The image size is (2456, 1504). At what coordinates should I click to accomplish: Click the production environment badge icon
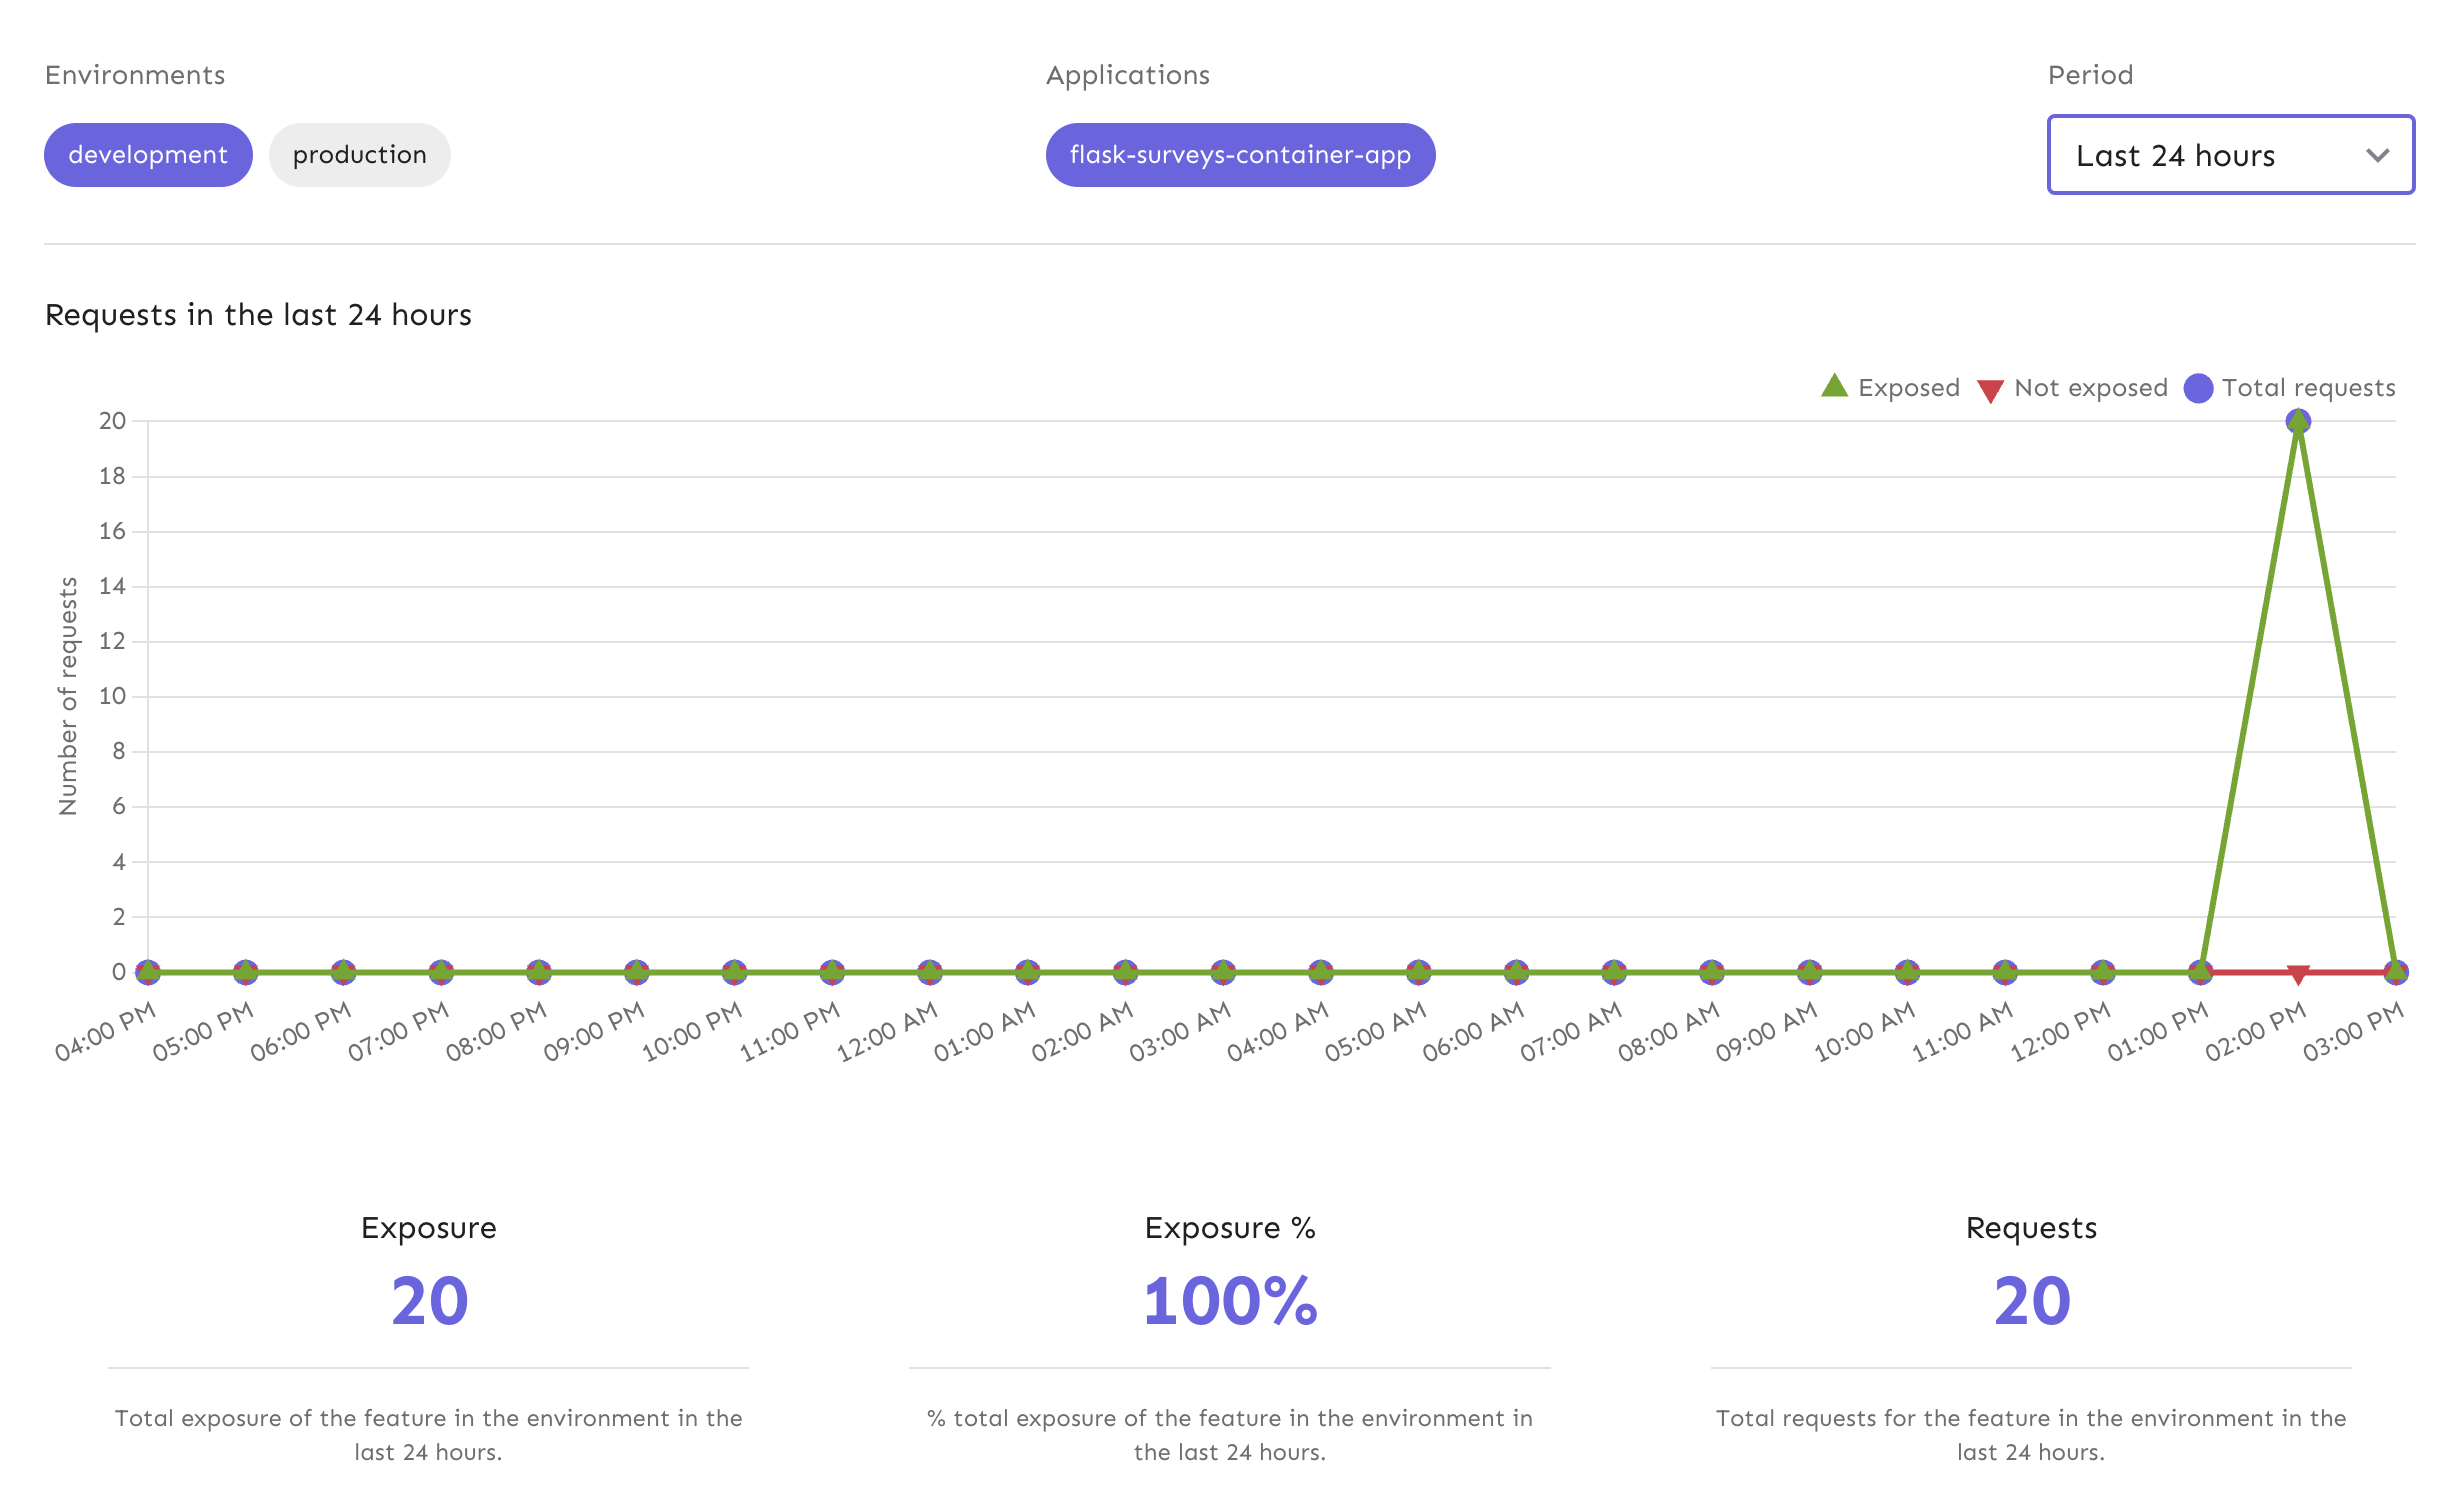coord(358,154)
